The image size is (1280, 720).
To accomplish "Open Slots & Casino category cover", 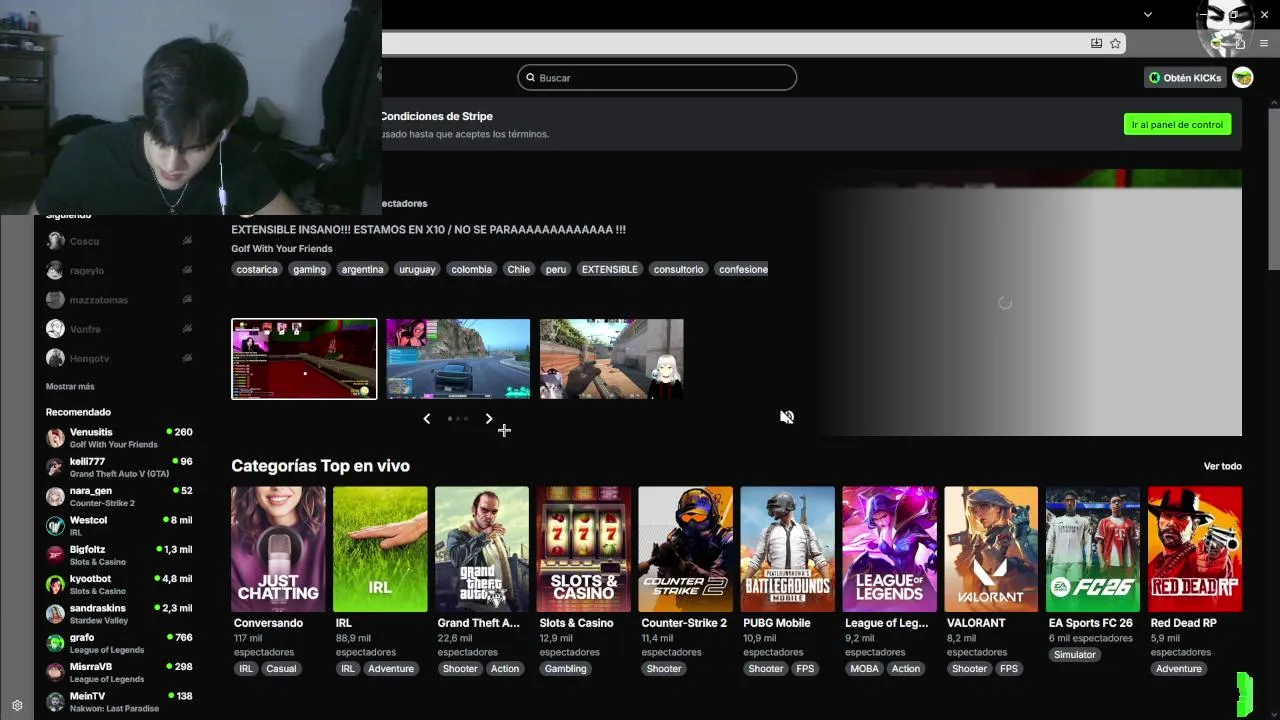I will click(584, 549).
